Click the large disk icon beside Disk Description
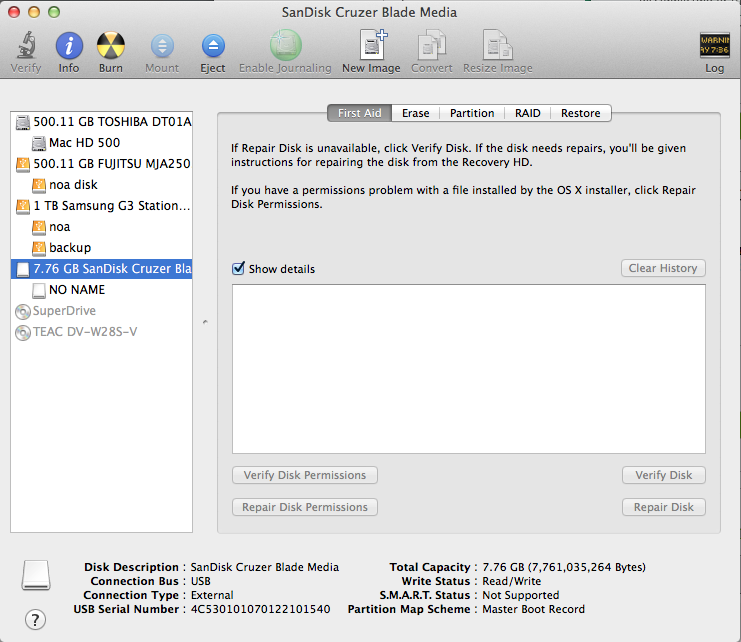The width and height of the screenshot is (741, 642). coord(36,575)
